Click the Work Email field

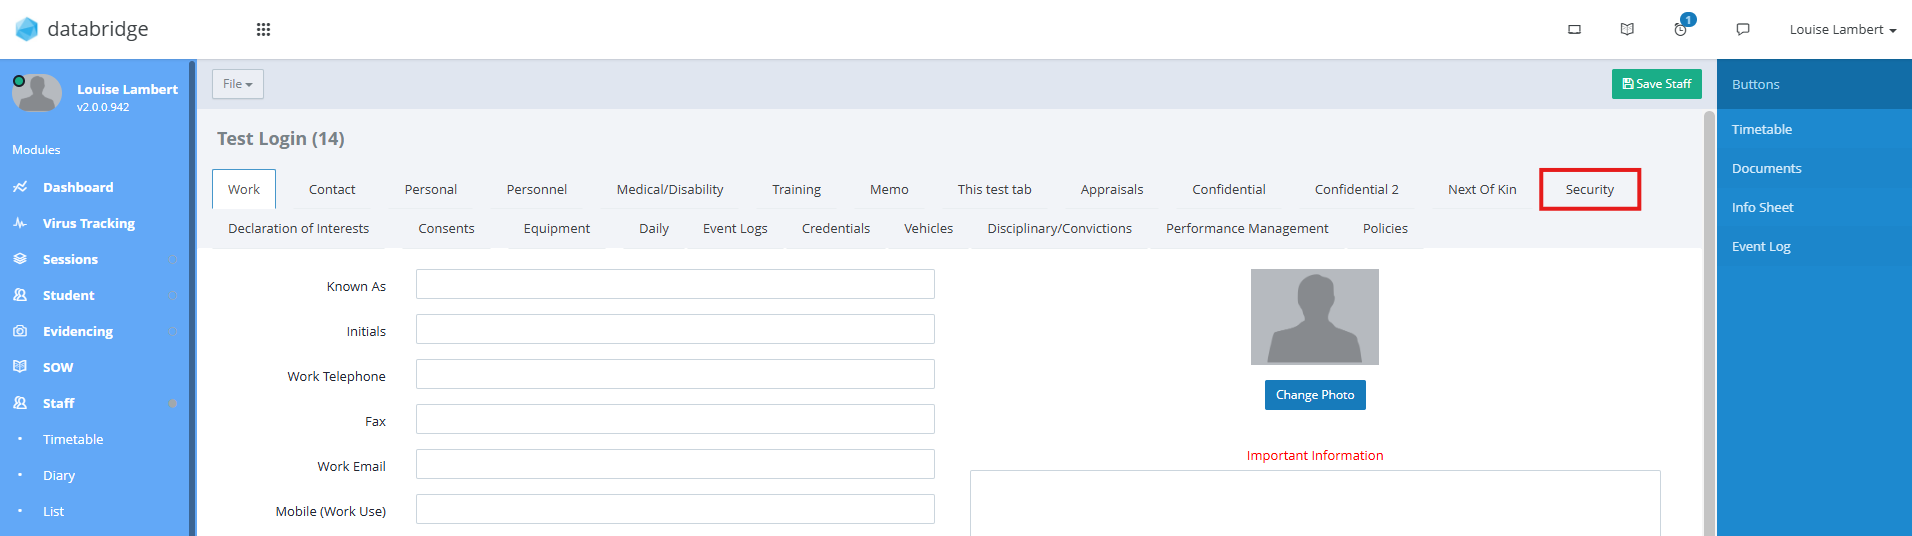pos(675,464)
